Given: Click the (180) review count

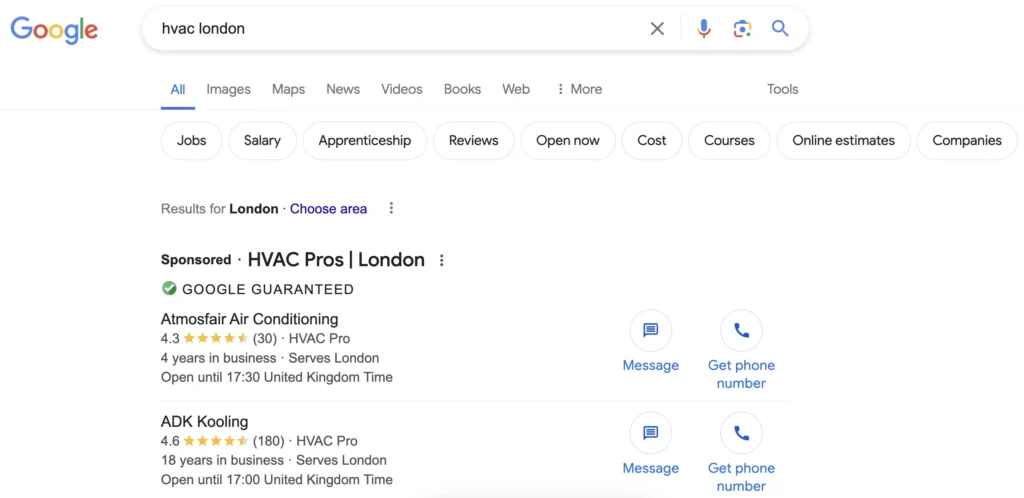Looking at the screenshot, I should [x=268, y=441].
